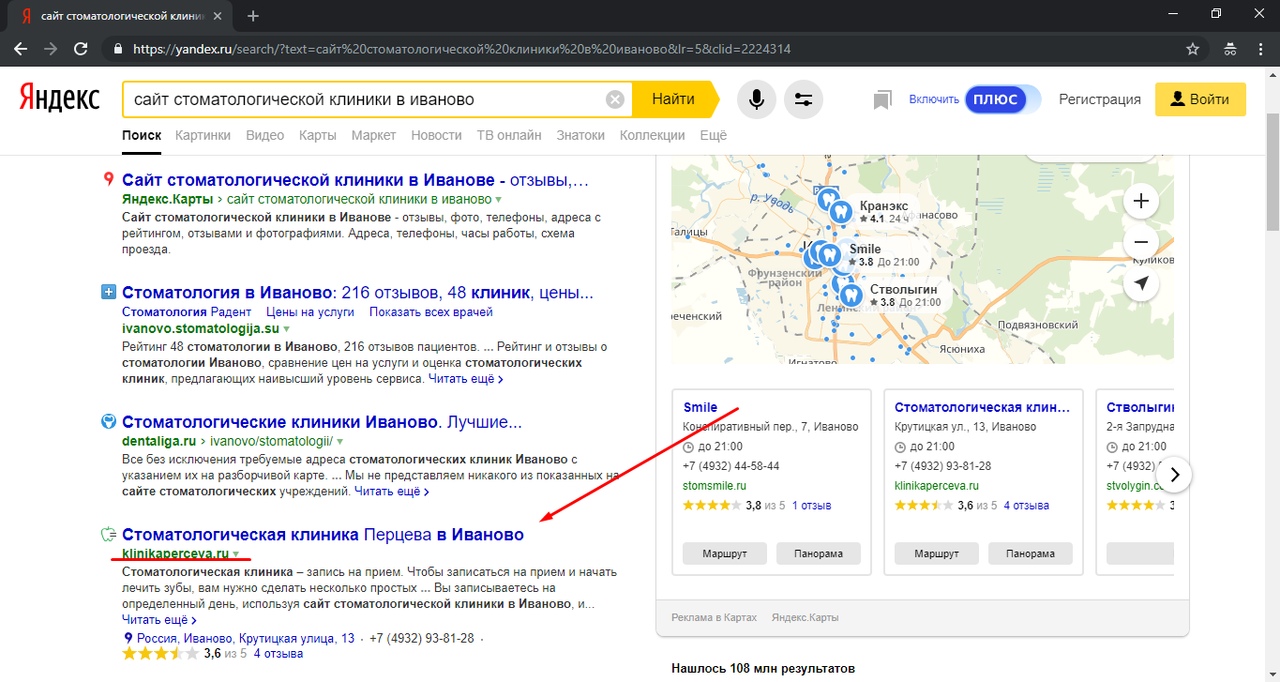Click Smile clinic marker on map

coord(829,254)
